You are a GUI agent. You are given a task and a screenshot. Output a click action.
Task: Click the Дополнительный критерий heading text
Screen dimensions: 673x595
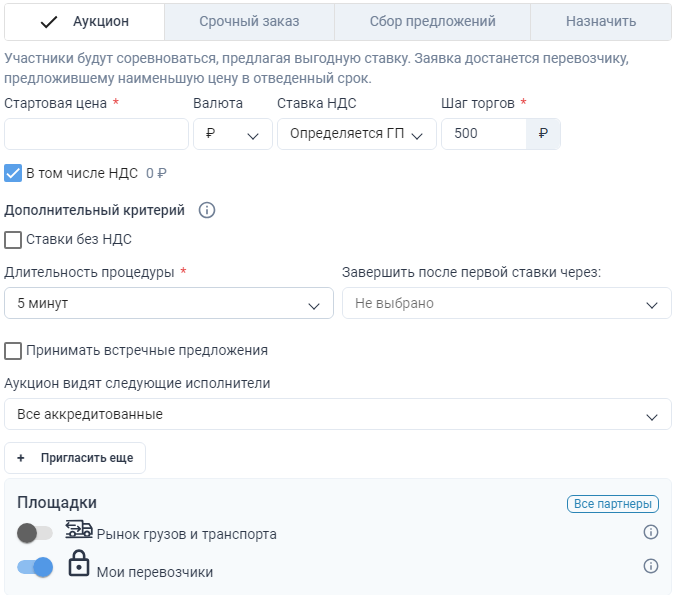pos(94,210)
